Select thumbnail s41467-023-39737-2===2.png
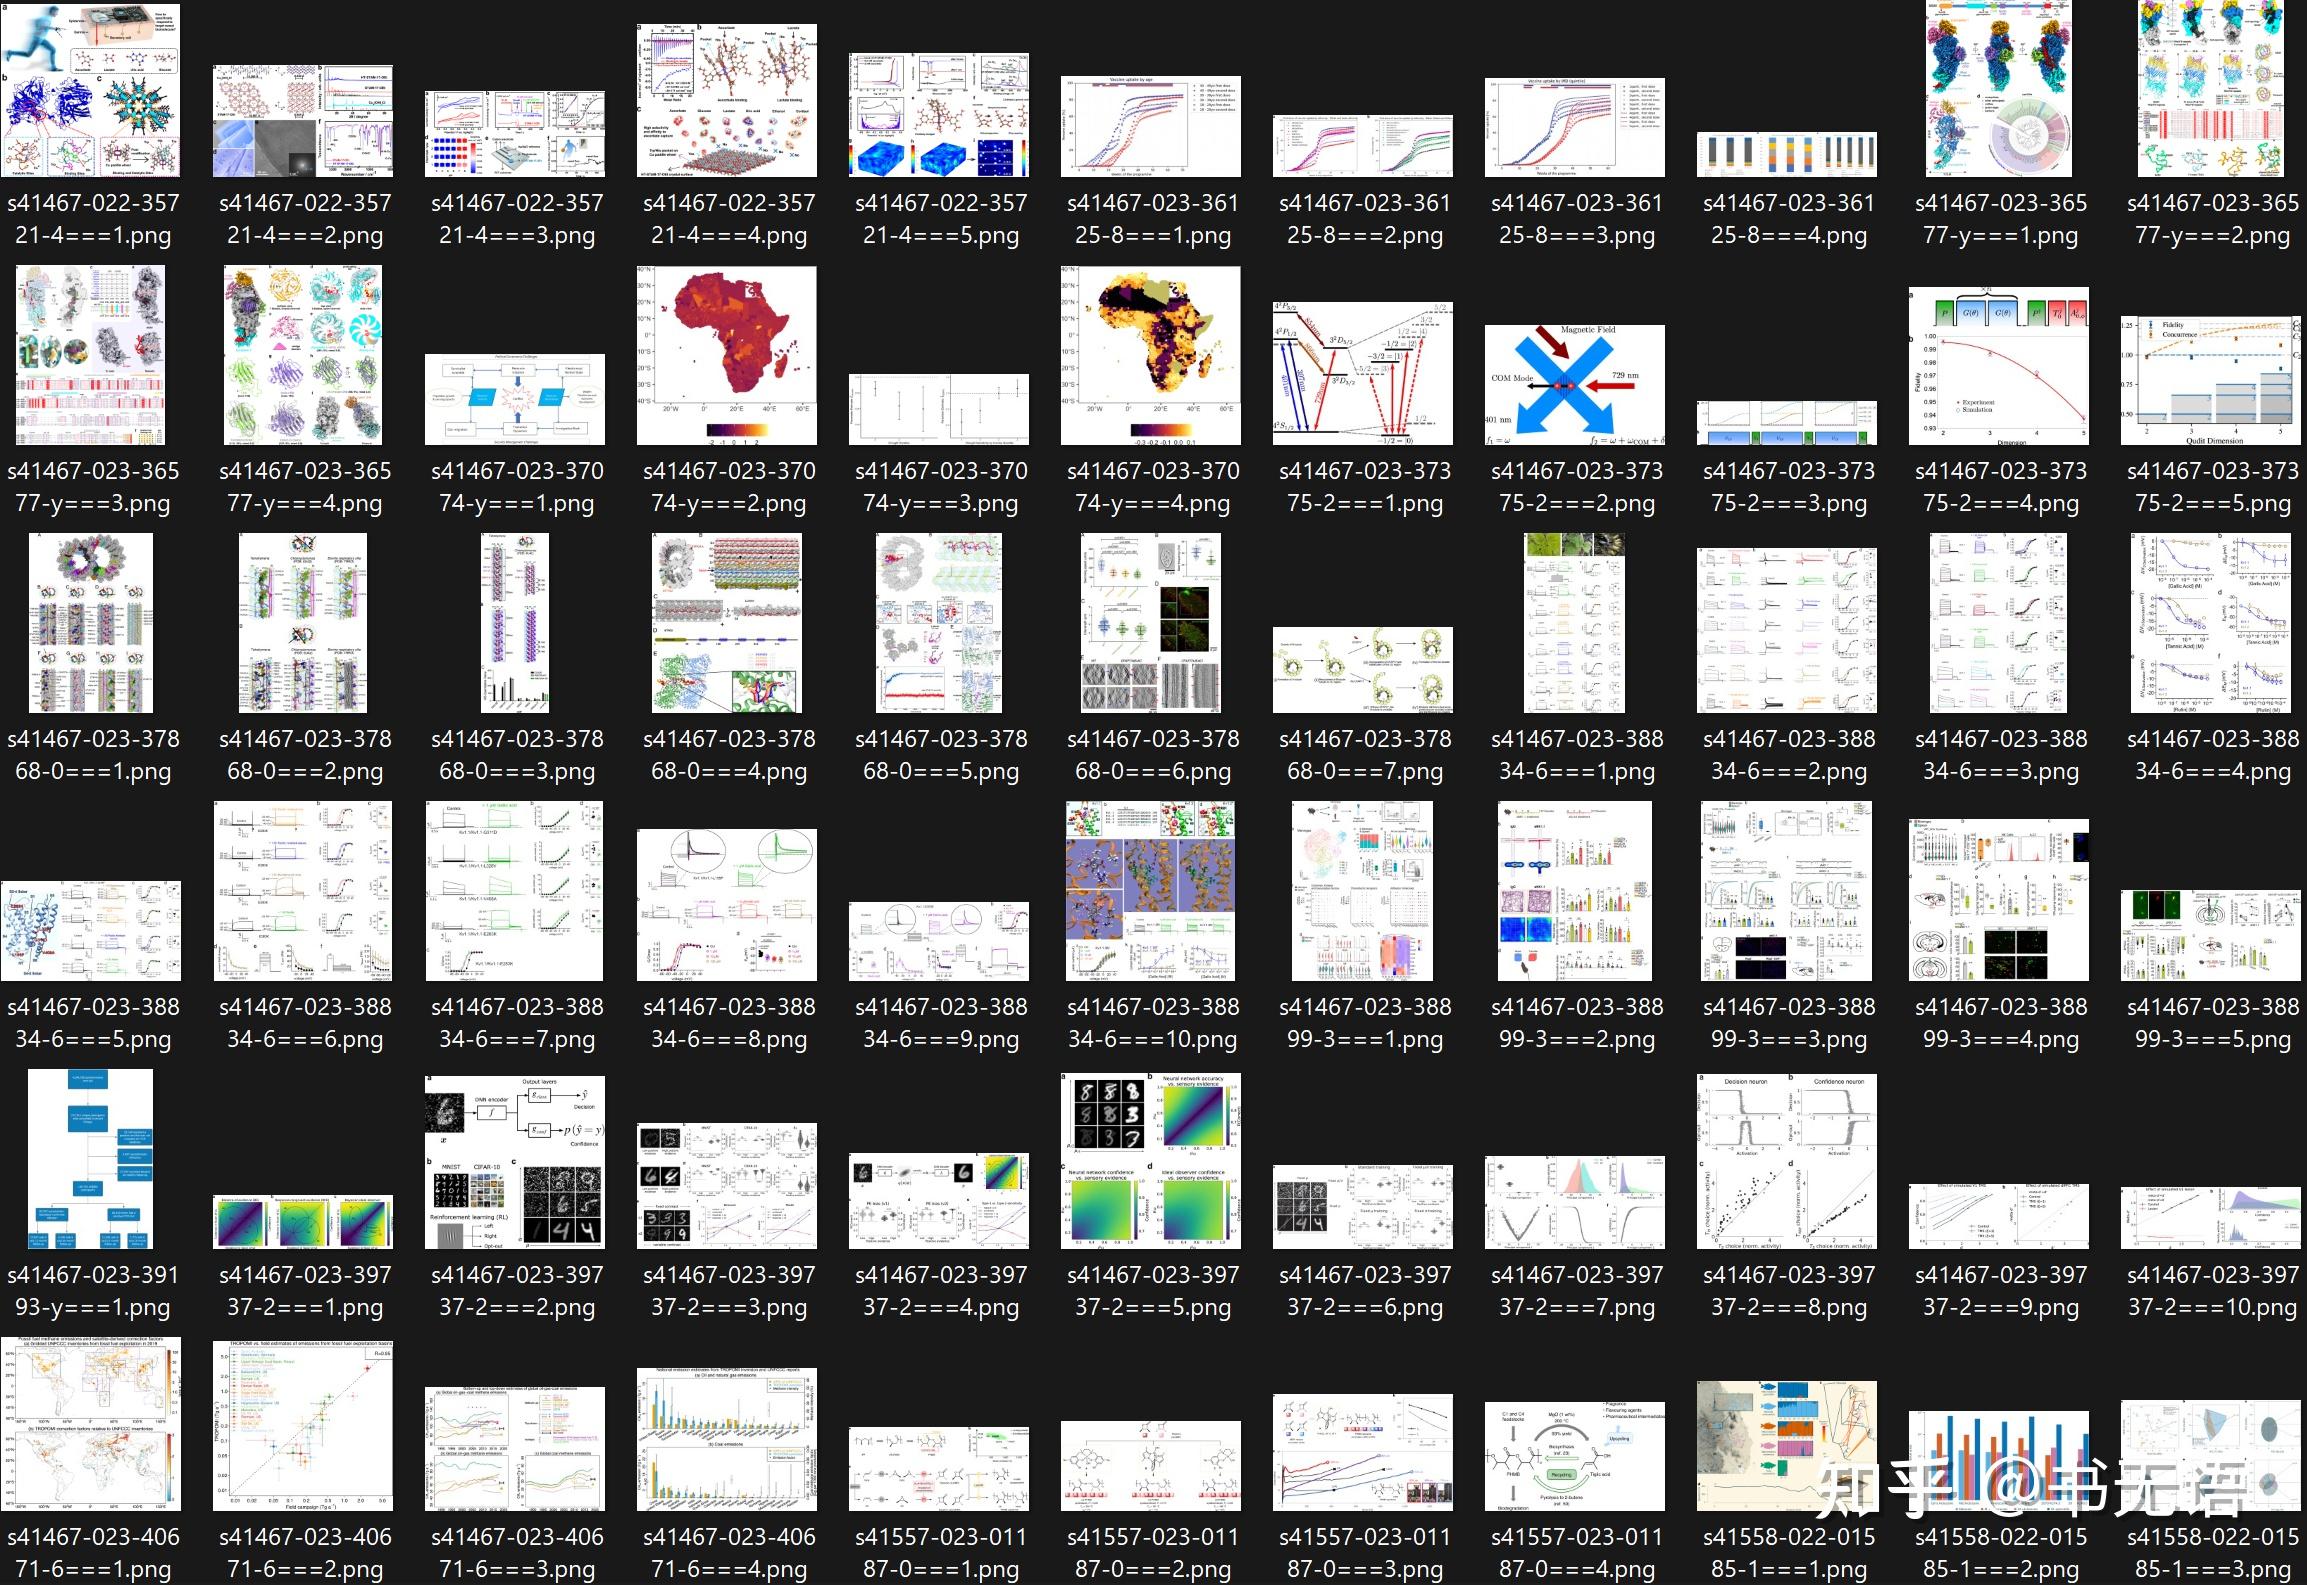This screenshot has height=1585, width=2307. click(515, 1162)
